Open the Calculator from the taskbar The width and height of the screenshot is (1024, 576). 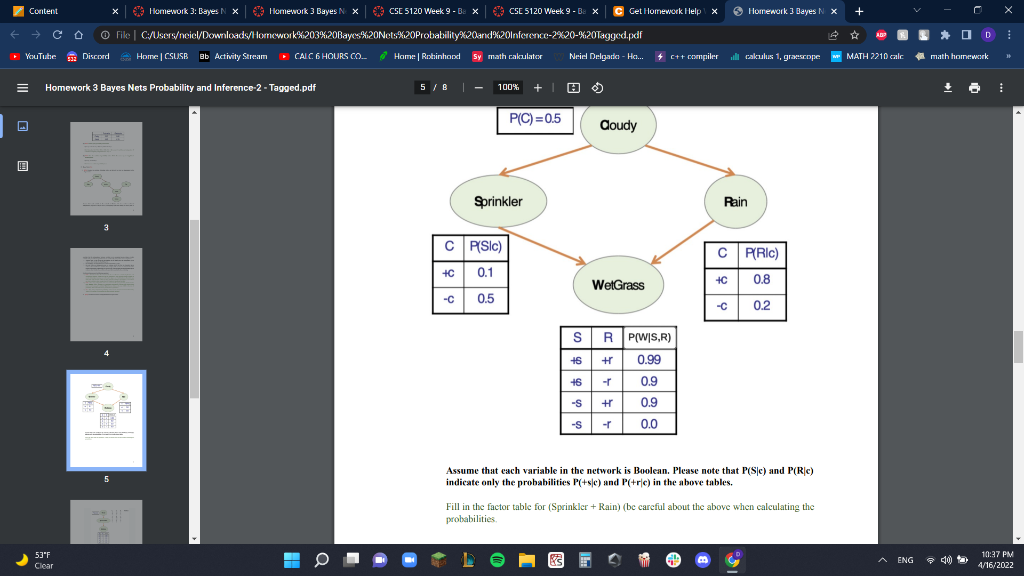pyautogui.click(x=585, y=560)
